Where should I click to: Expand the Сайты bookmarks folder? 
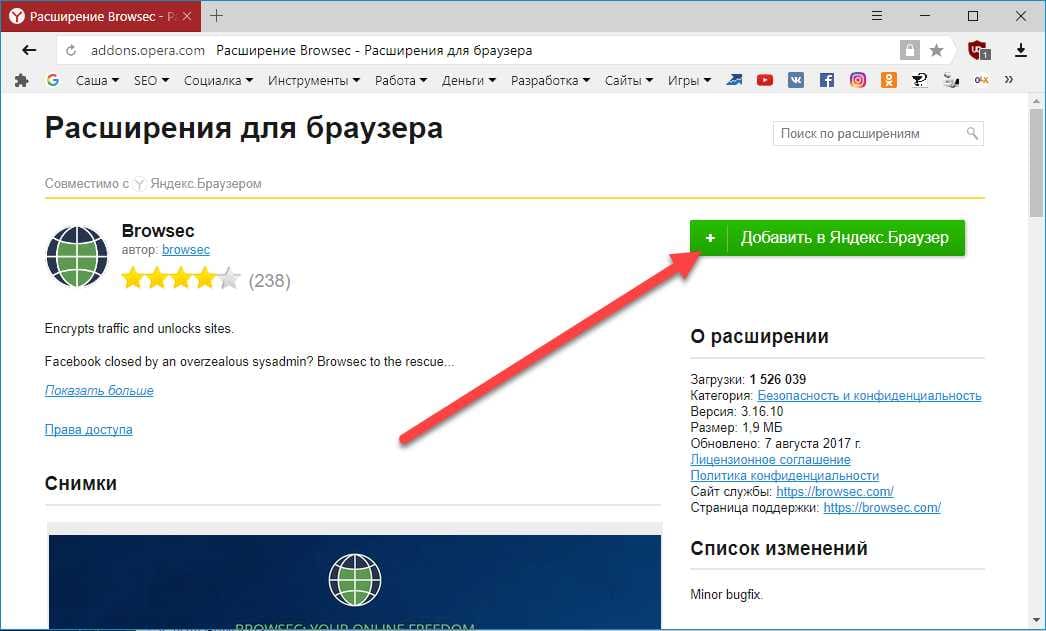pos(628,81)
